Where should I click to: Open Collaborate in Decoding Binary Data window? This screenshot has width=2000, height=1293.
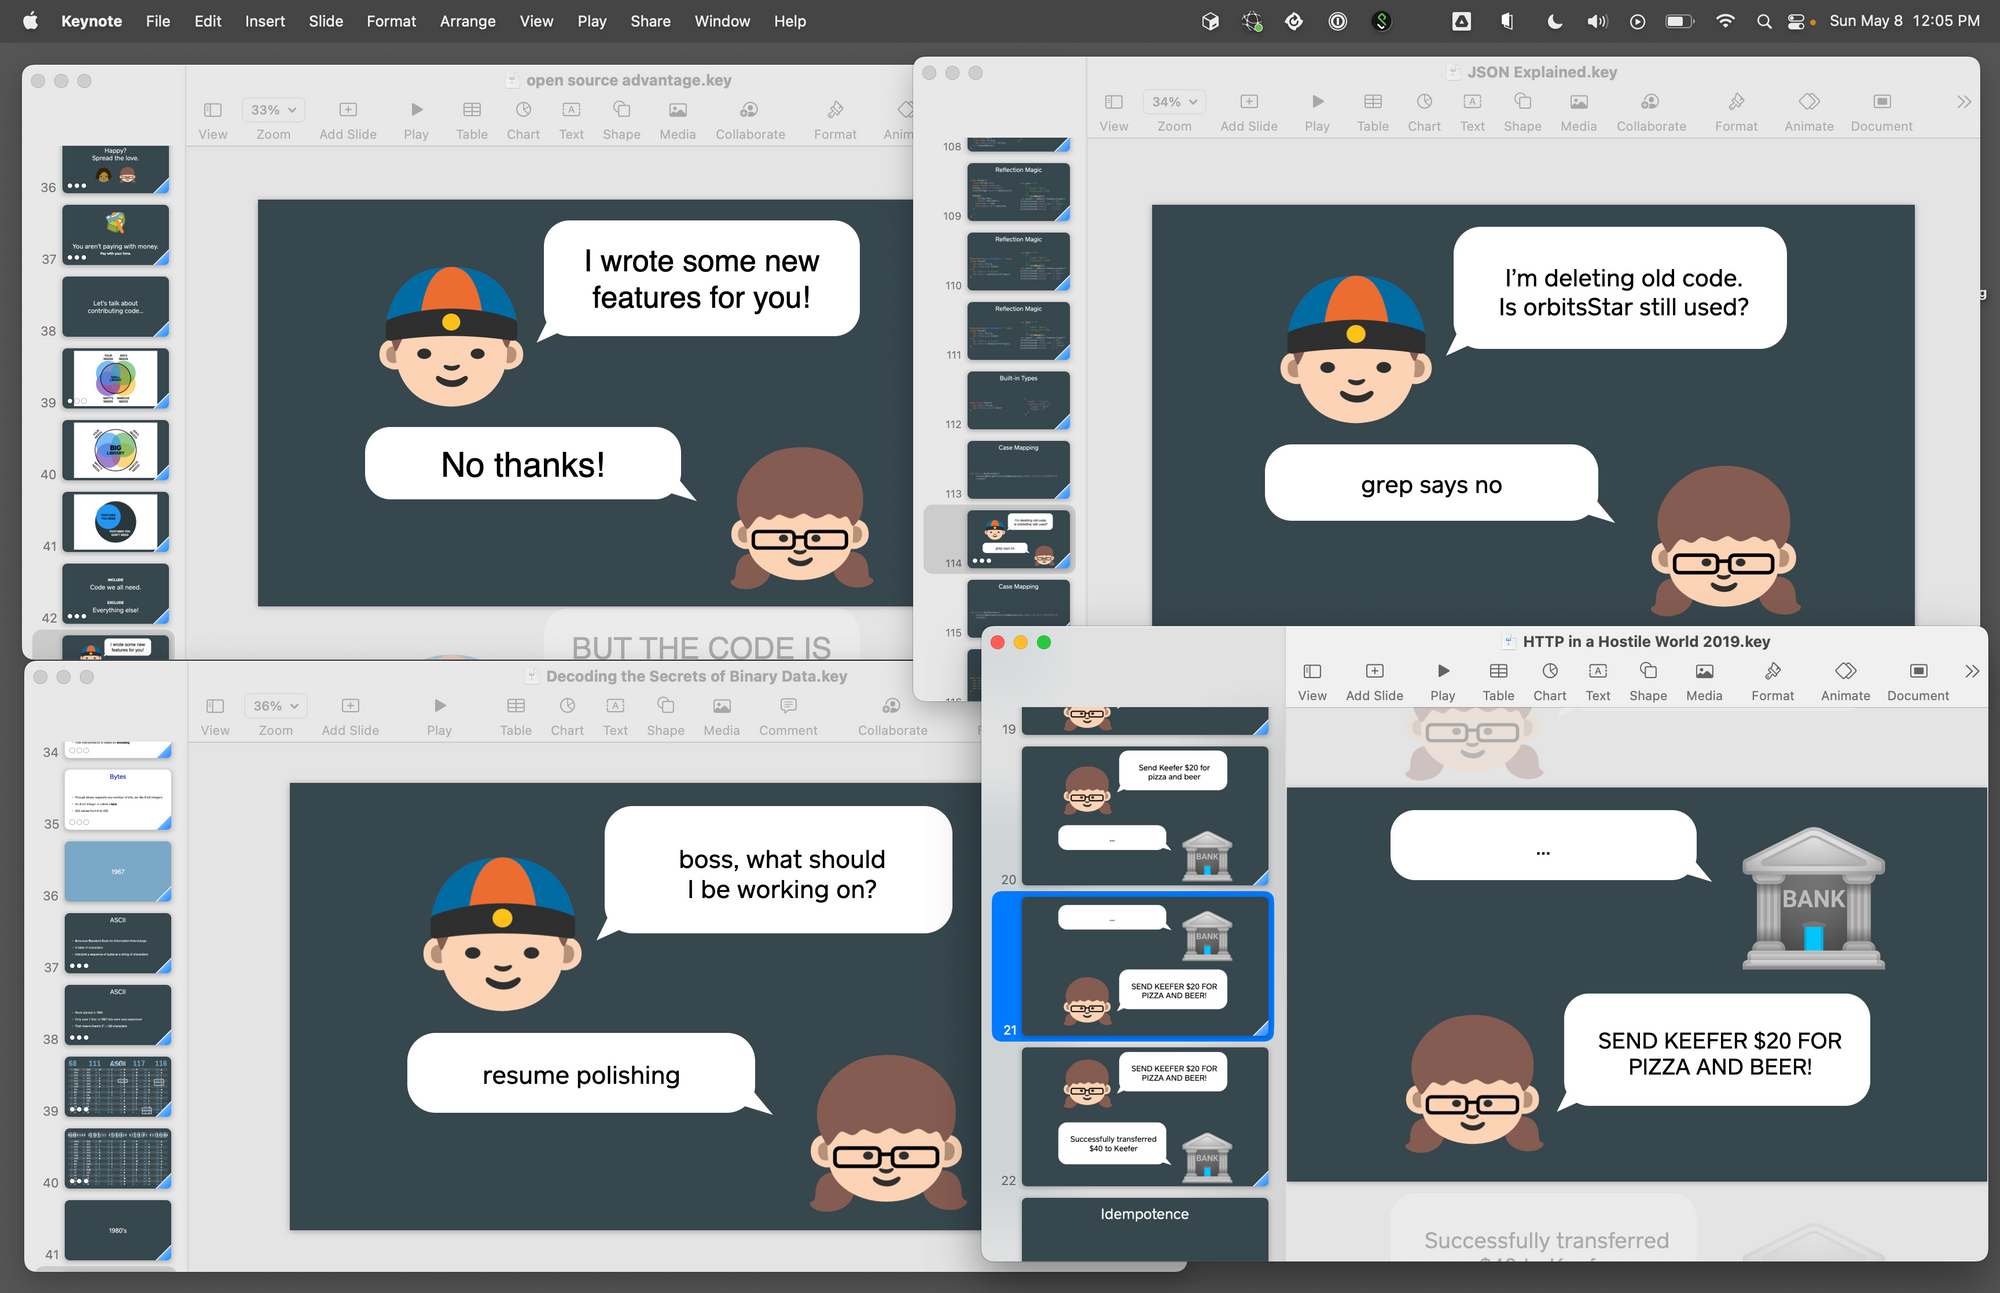tap(892, 716)
